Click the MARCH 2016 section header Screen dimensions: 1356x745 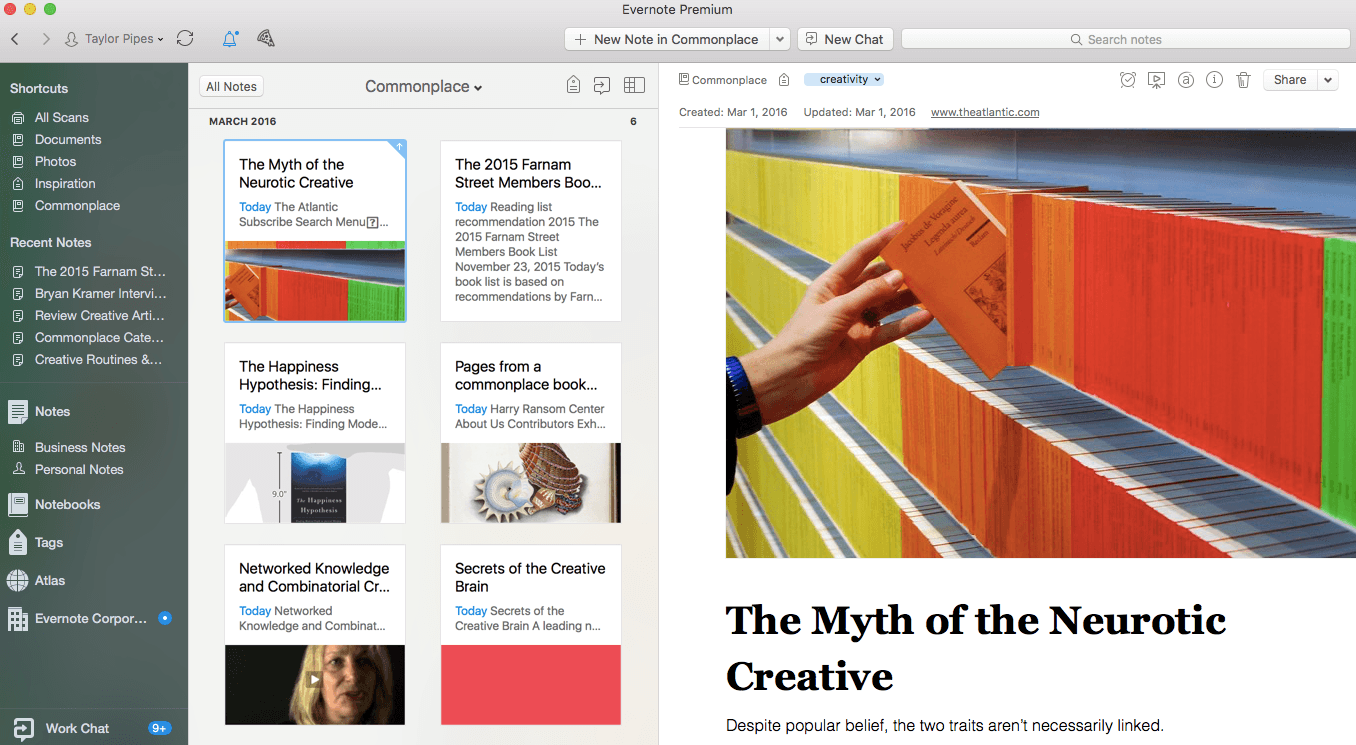(x=243, y=122)
